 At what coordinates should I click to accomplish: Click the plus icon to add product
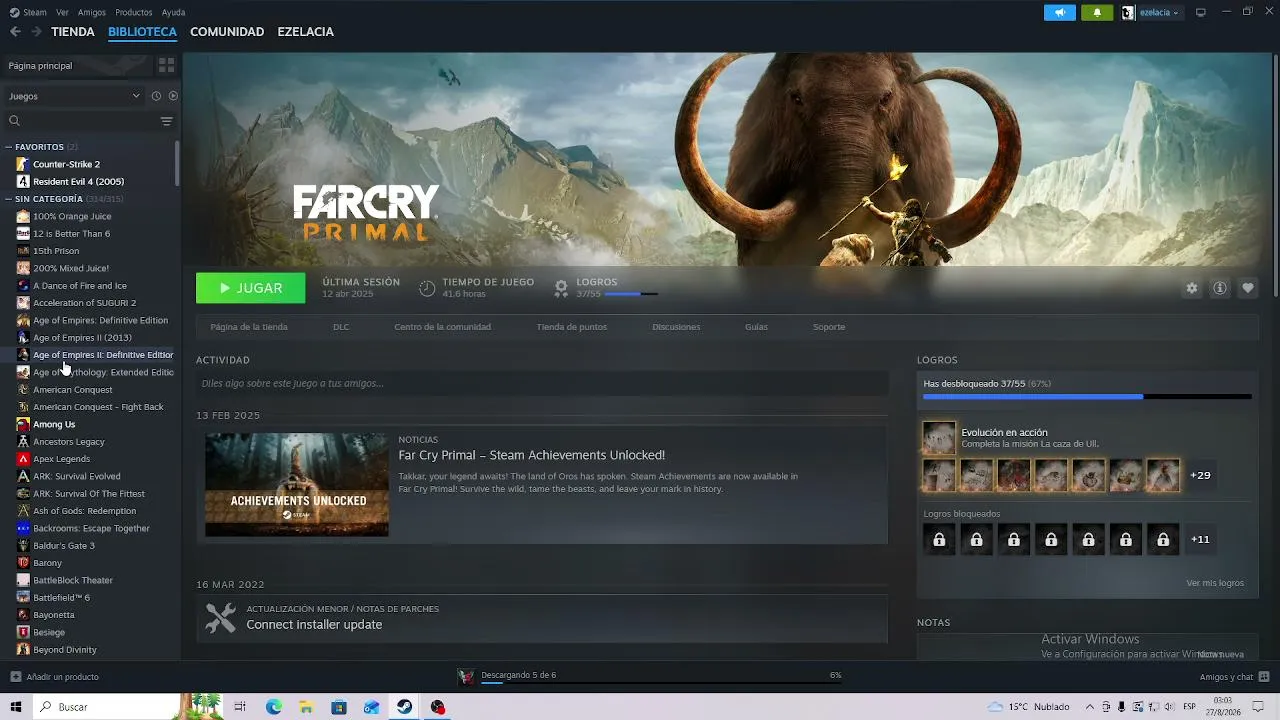tap(15, 677)
